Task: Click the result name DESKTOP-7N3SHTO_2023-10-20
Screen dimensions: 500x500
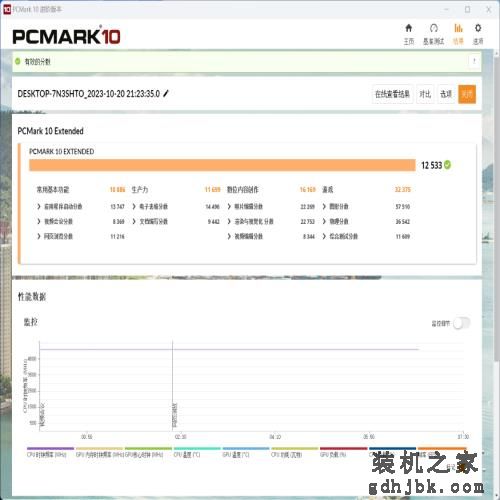Action: 89,94
